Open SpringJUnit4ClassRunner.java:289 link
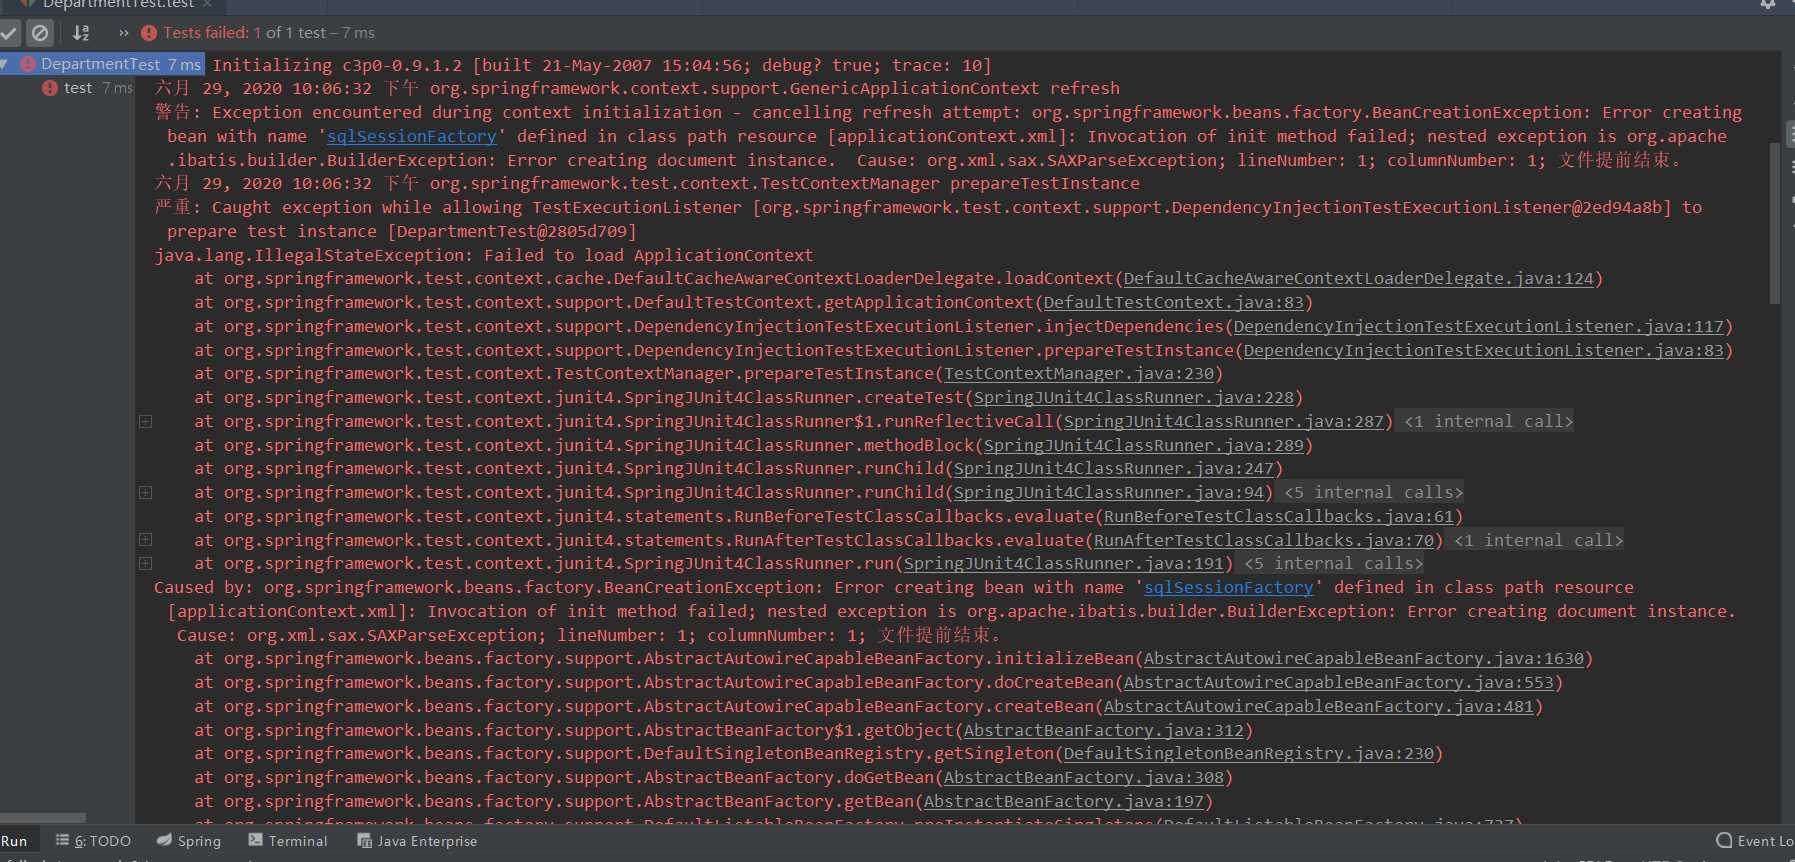Screen dimensions: 1795x862 pyautogui.click(x=1143, y=445)
